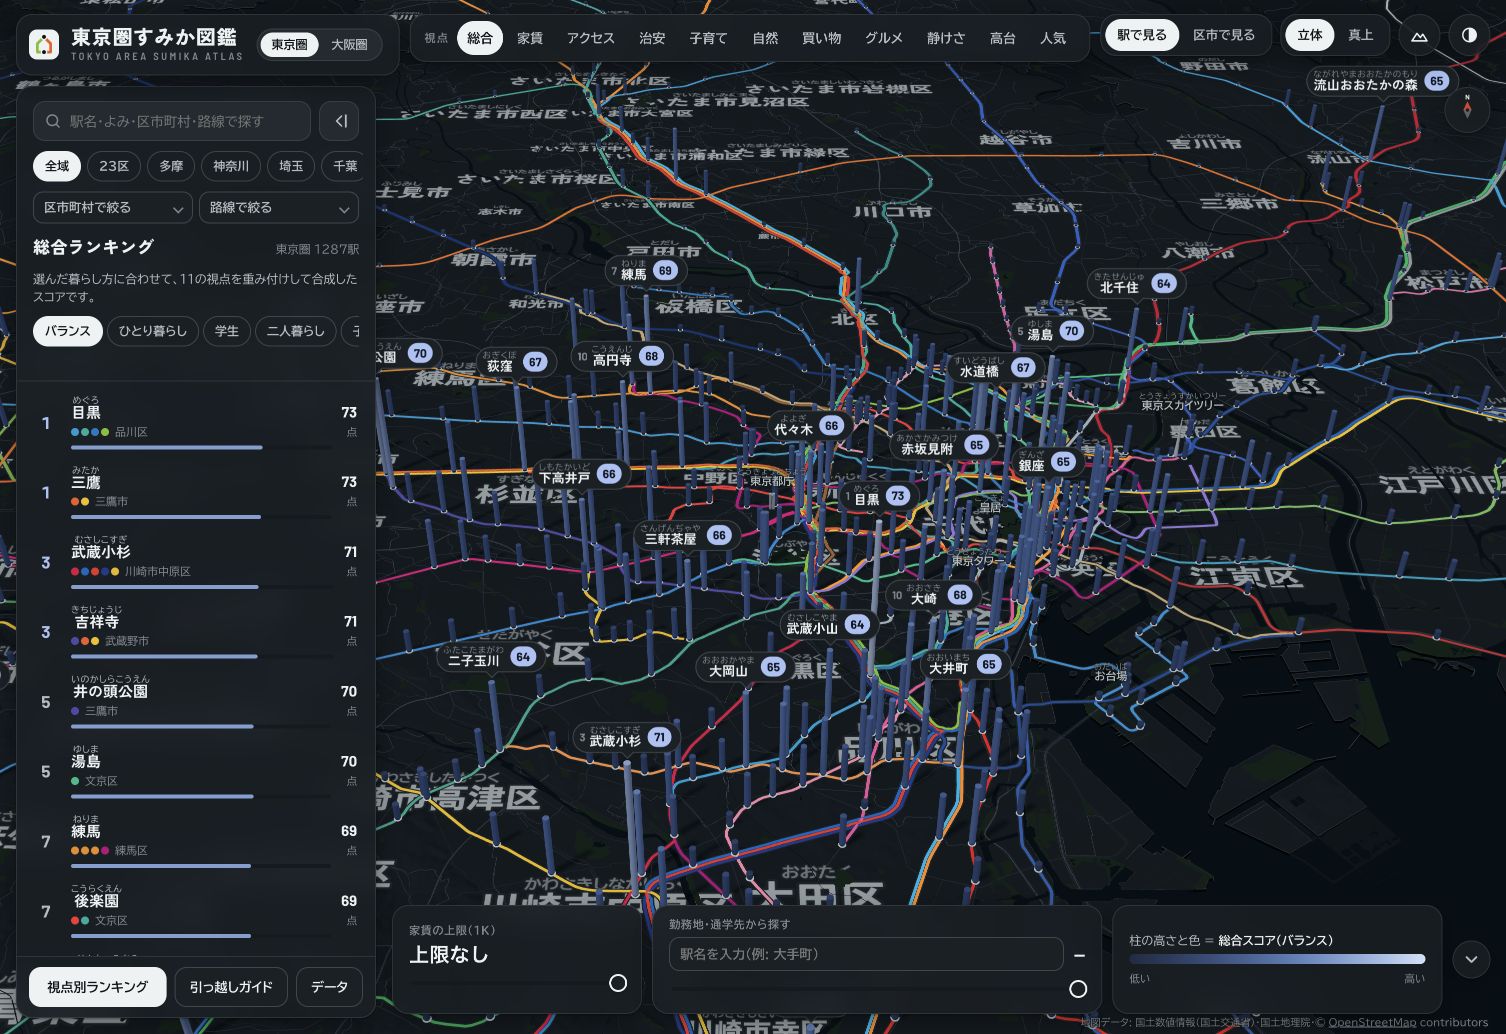Filter by 神奈川 area chip
1506x1034 pixels.
pos(231,166)
